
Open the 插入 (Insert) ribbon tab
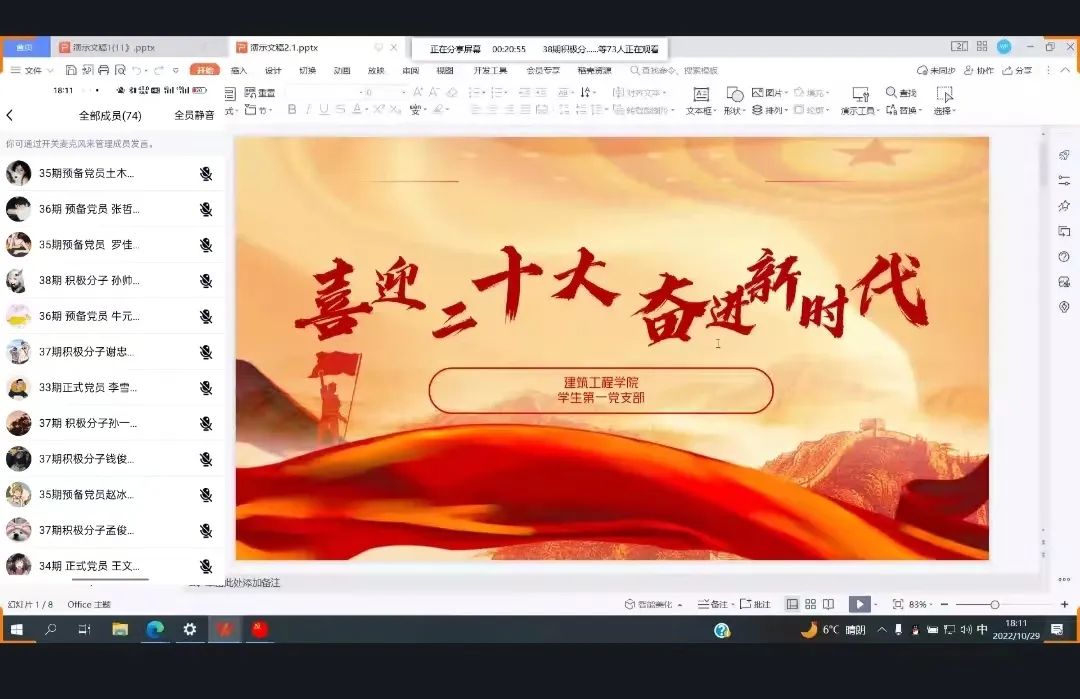pos(239,70)
